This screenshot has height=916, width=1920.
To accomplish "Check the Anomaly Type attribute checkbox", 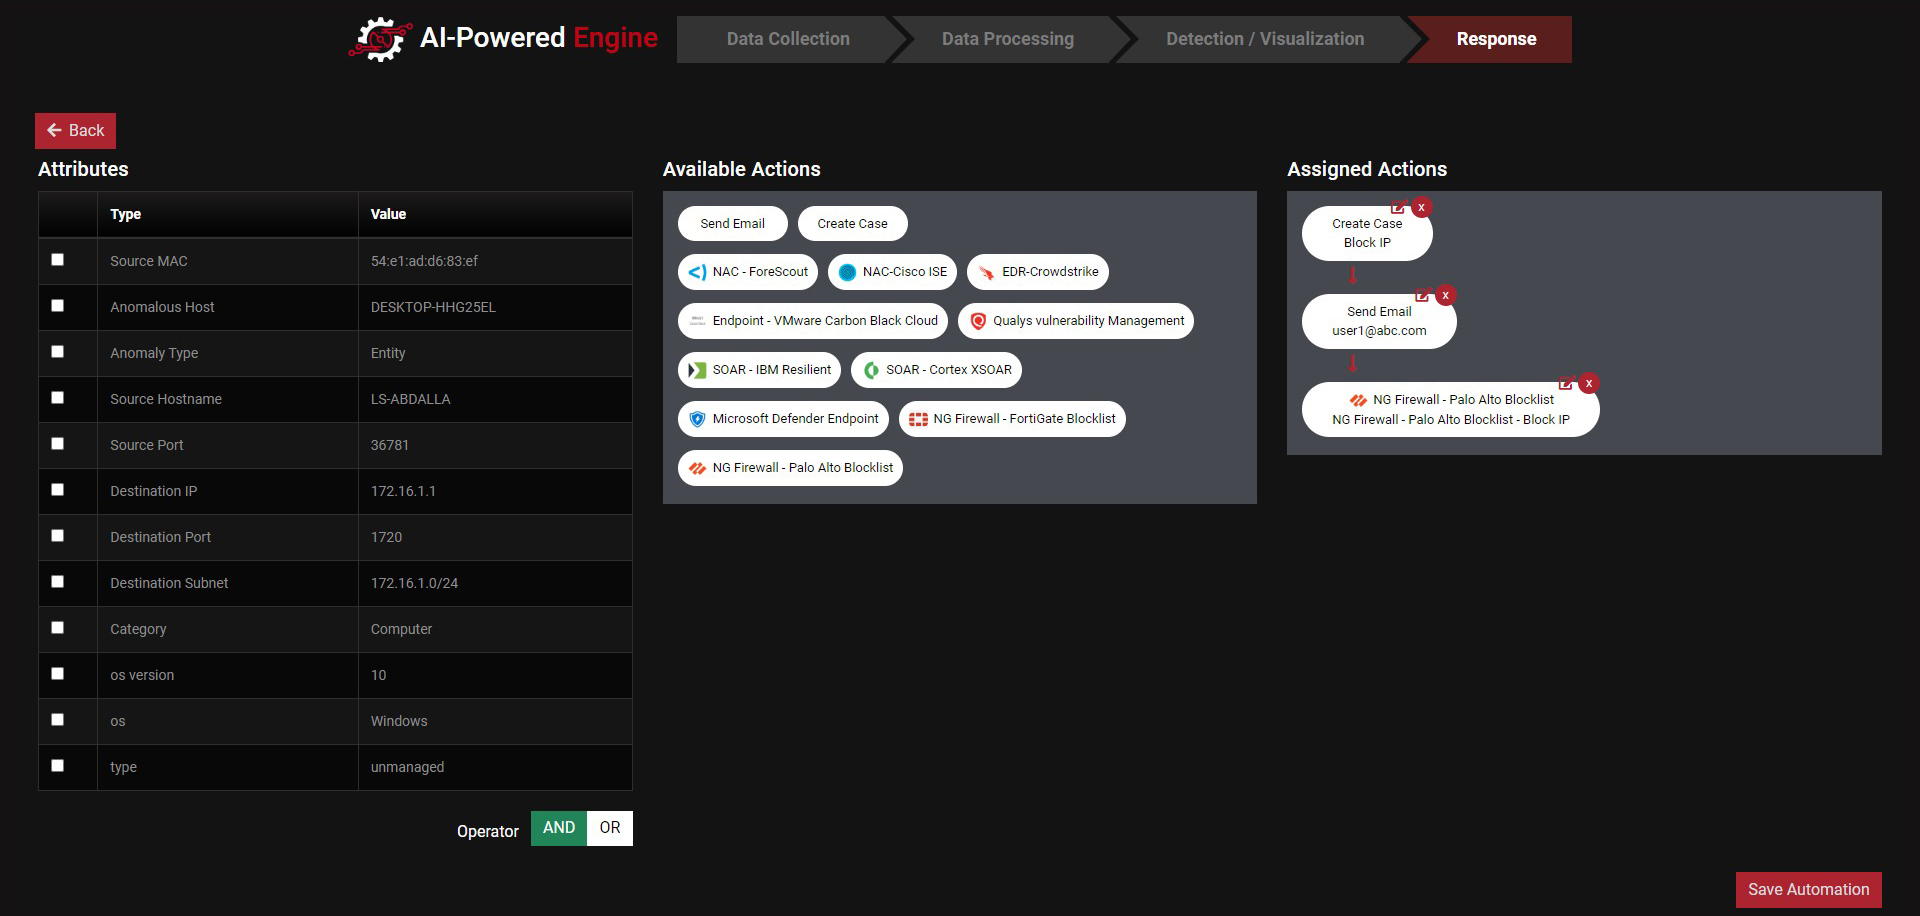I will pos(57,352).
